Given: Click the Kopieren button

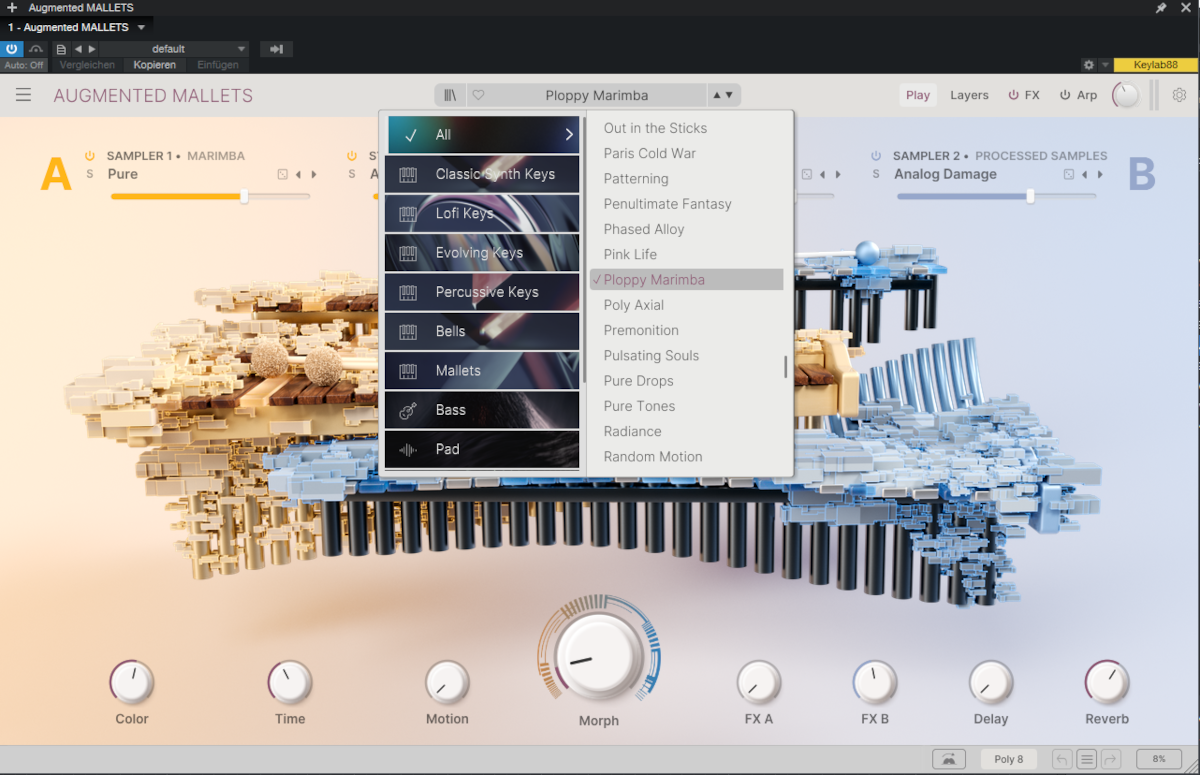Looking at the screenshot, I should point(155,65).
